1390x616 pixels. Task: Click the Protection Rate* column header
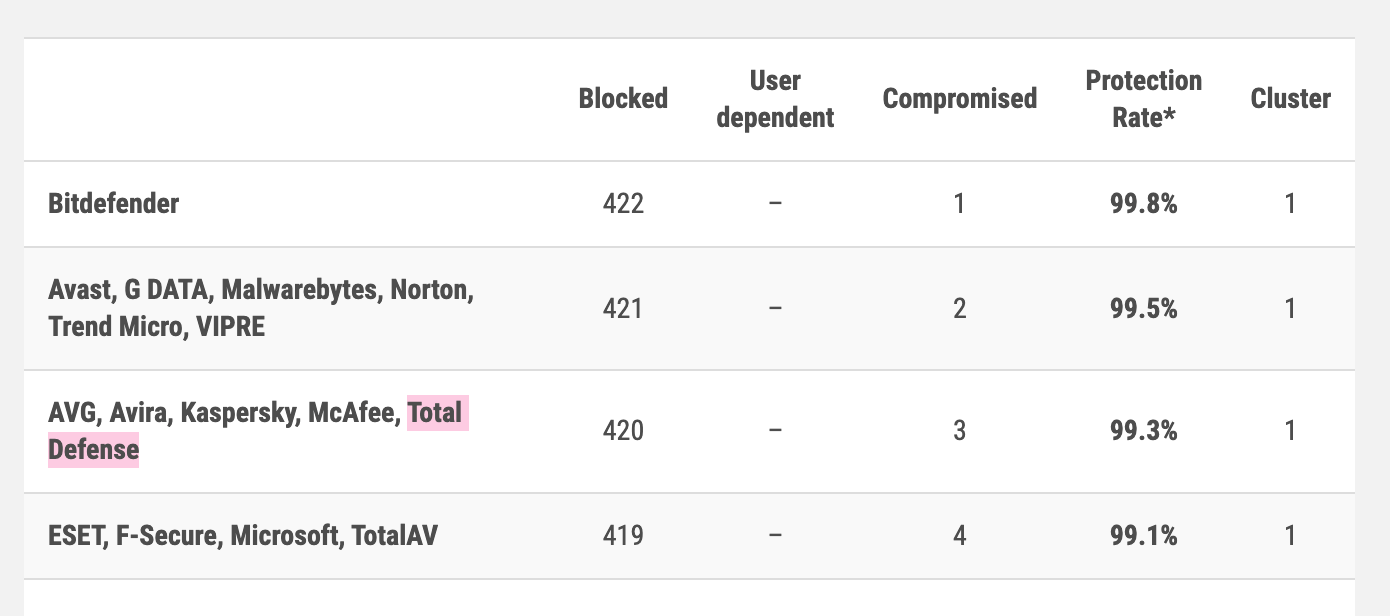(x=1144, y=98)
